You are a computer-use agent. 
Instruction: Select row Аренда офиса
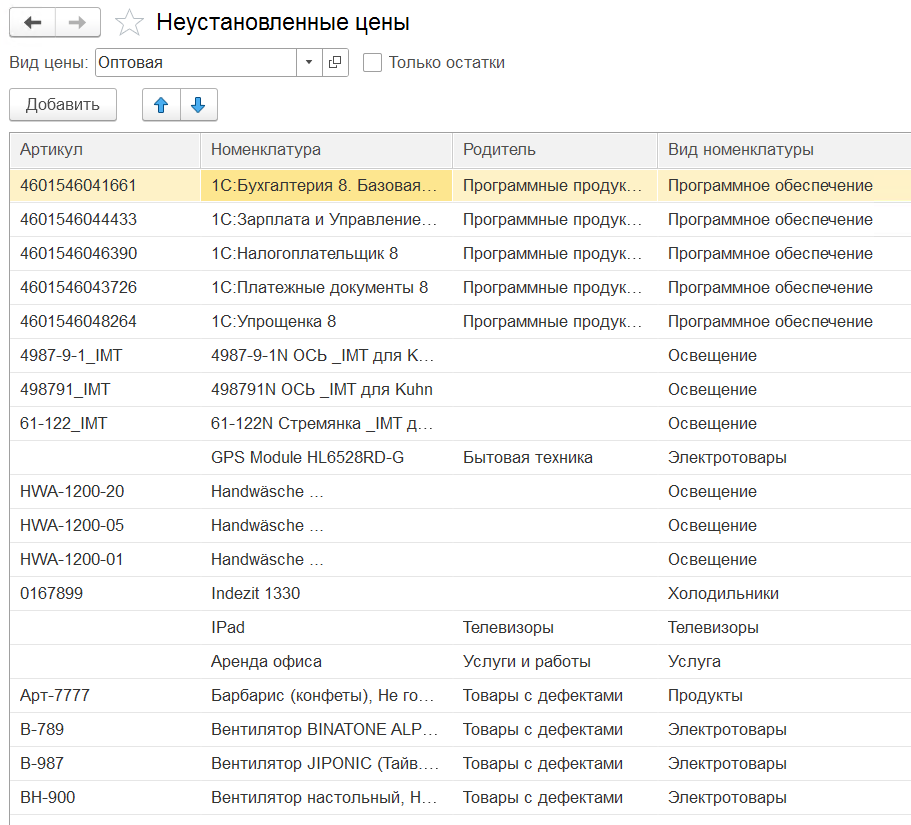(326, 661)
